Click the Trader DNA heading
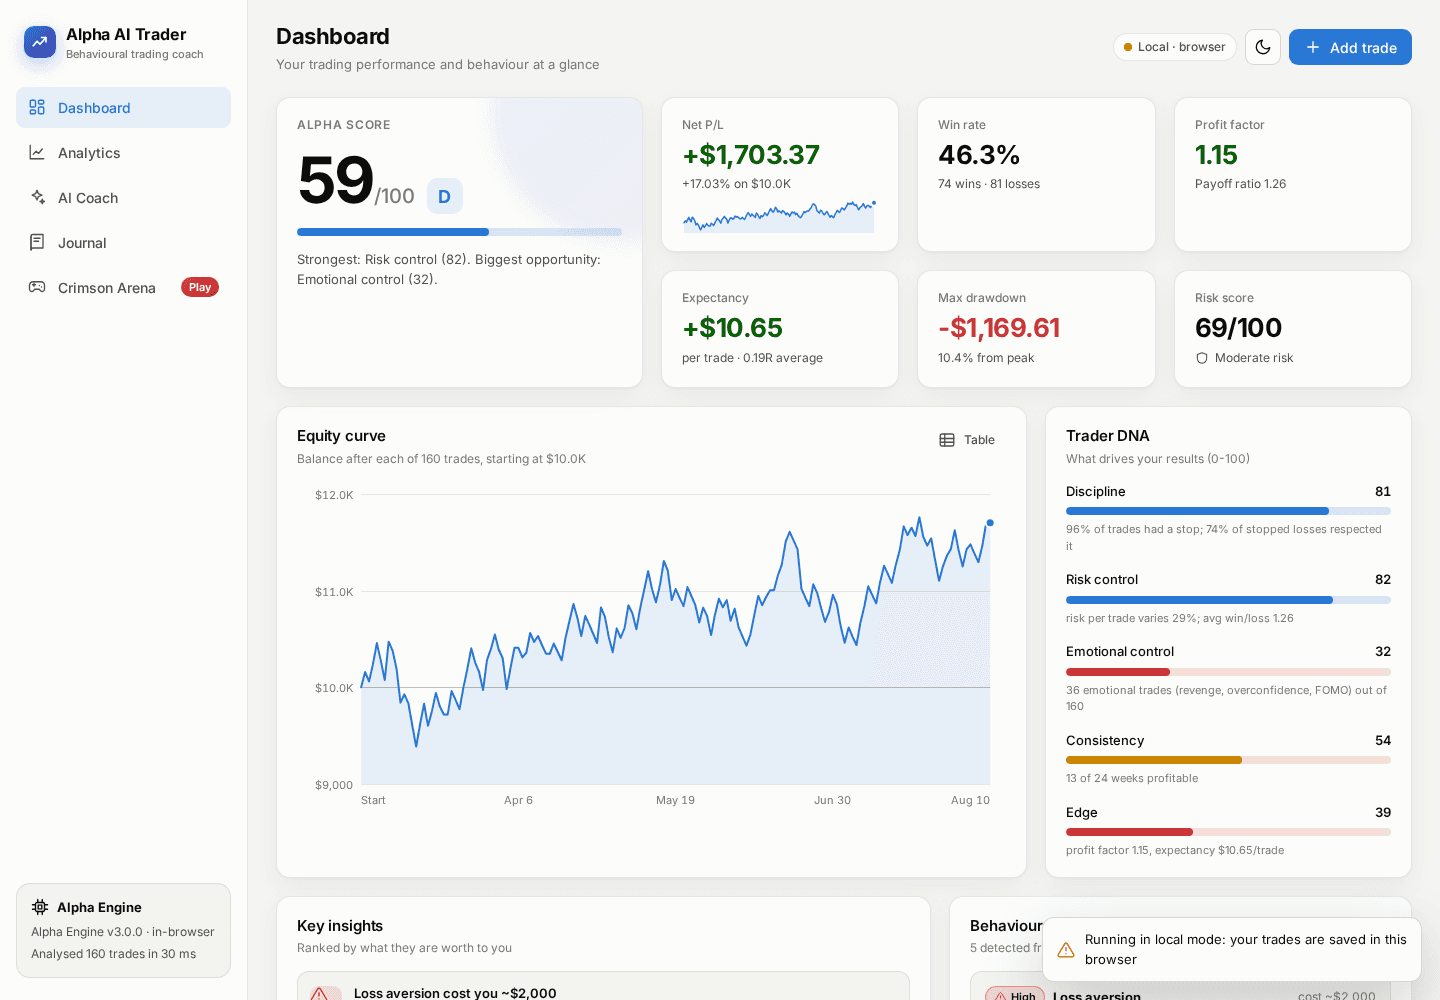The height and width of the screenshot is (1000, 1440). pos(1108,436)
